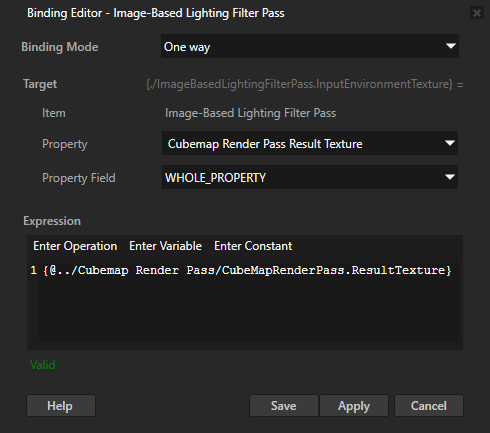Save the binding
Screen dimensions: 490x433
[284, 406]
